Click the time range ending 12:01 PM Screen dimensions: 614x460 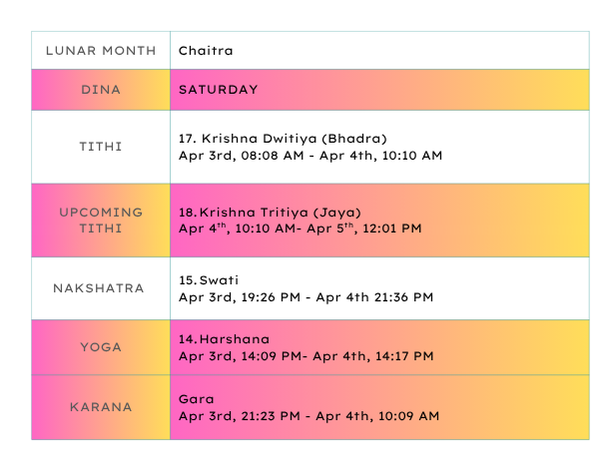coord(300,229)
